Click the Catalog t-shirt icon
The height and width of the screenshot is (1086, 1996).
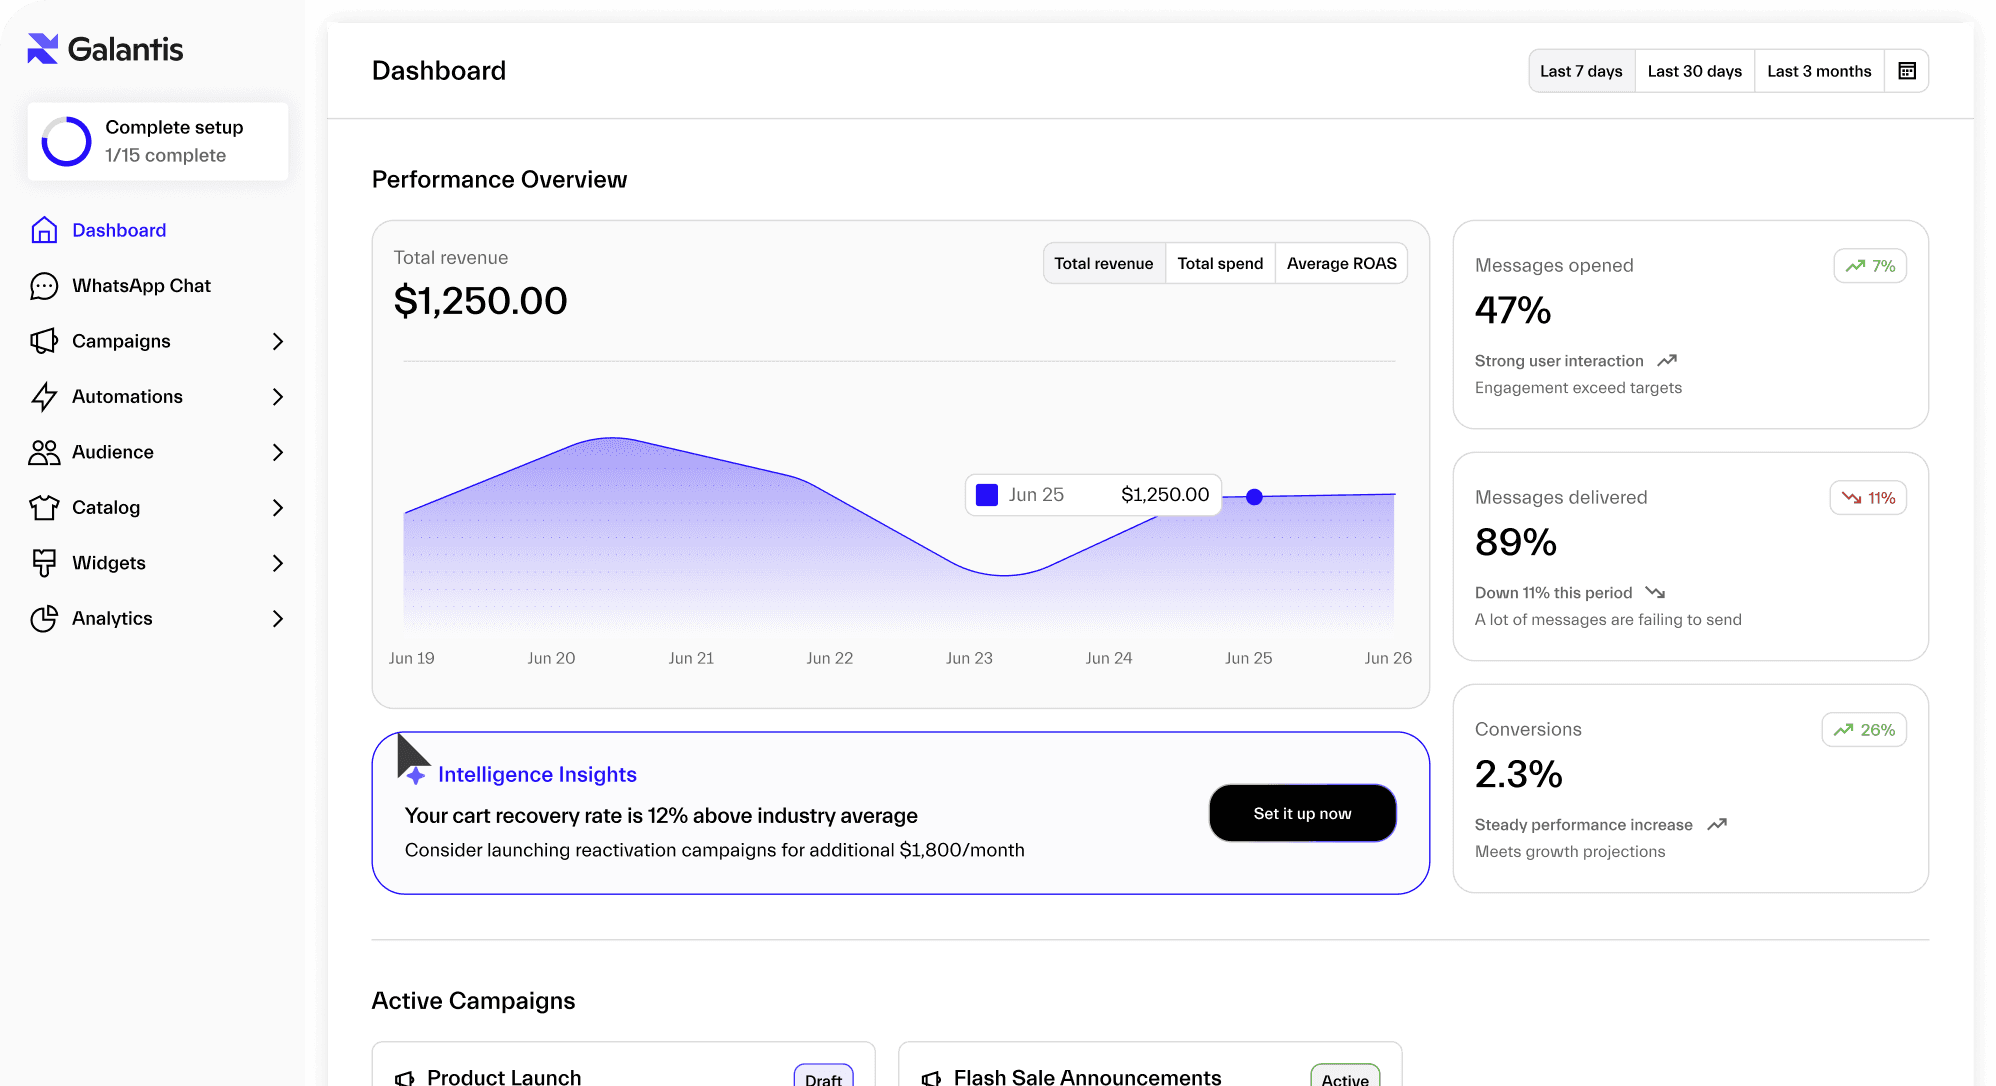point(44,508)
